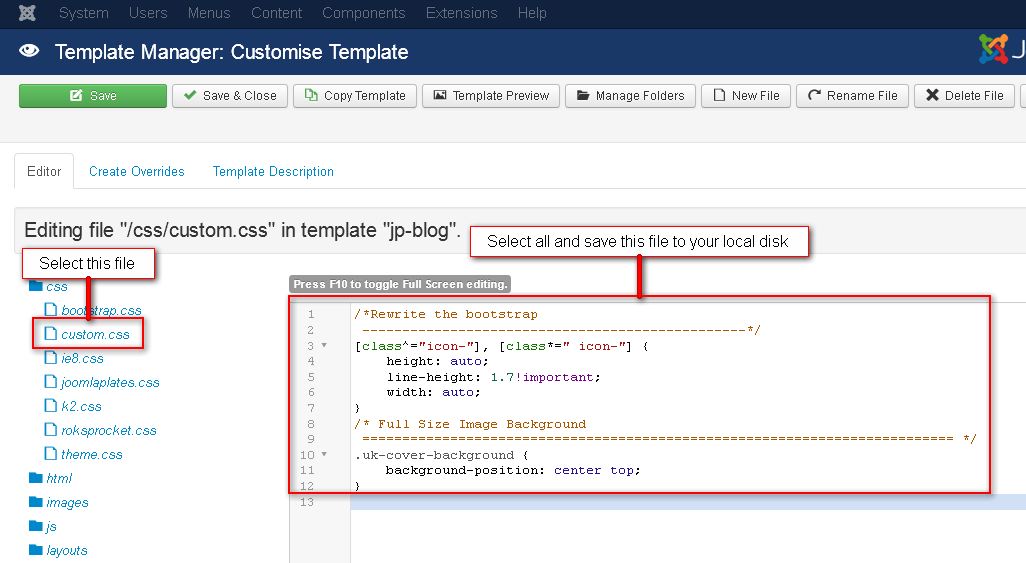Open joomlaplates.css in the file tree

[x=110, y=382]
